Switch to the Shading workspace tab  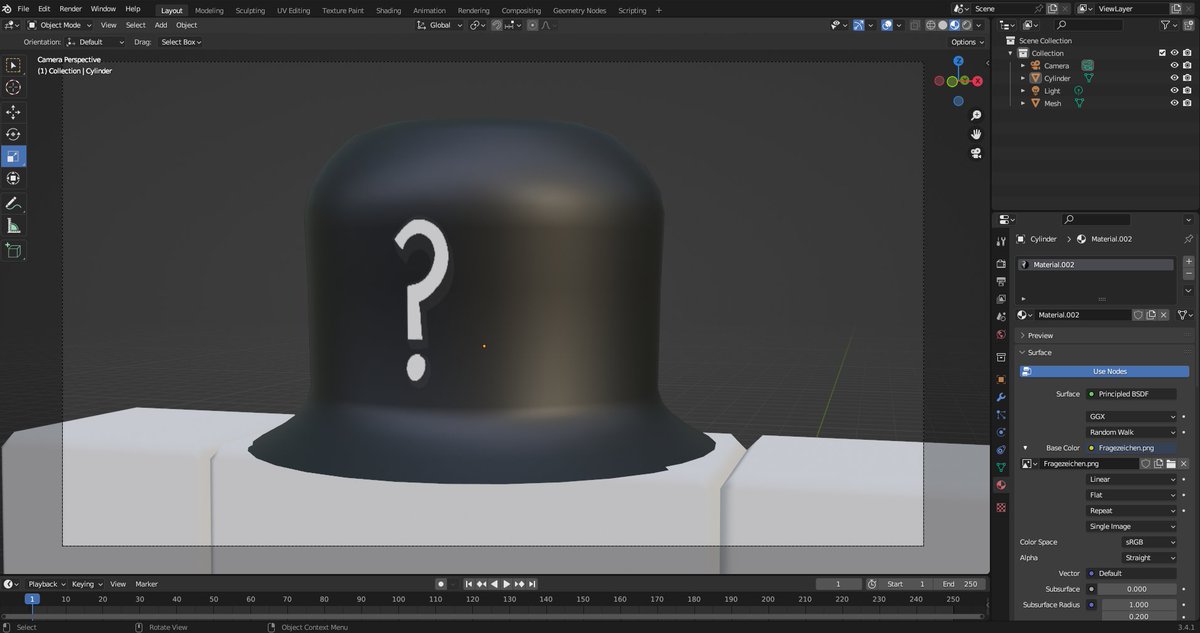pos(388,10)
